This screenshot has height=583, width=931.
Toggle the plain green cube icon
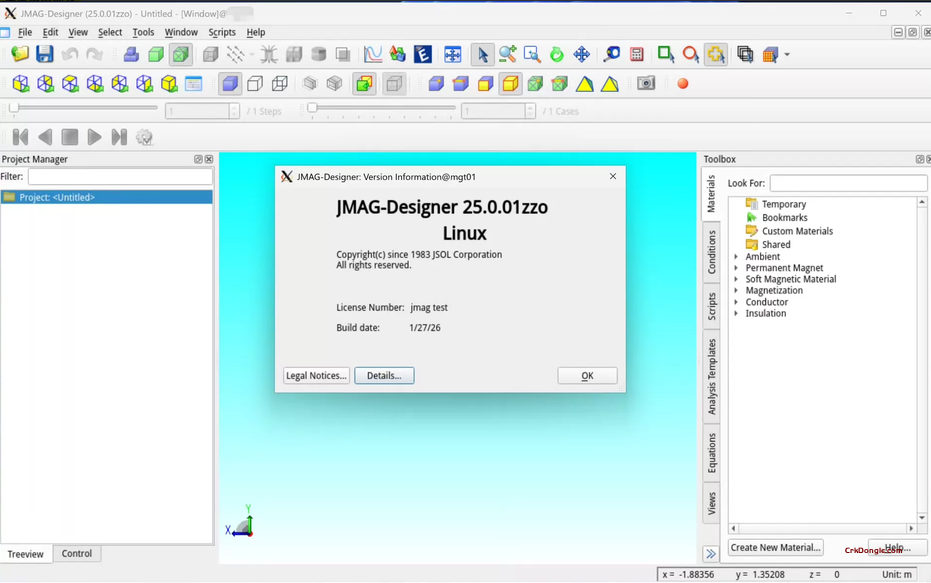(156, 55)
